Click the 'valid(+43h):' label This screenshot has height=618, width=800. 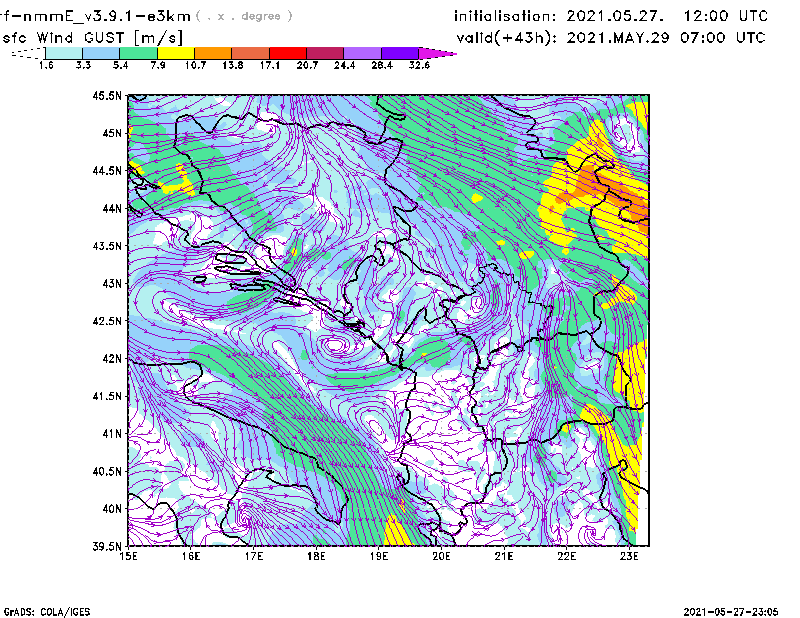pyautogui.click(x=507, y=38)
